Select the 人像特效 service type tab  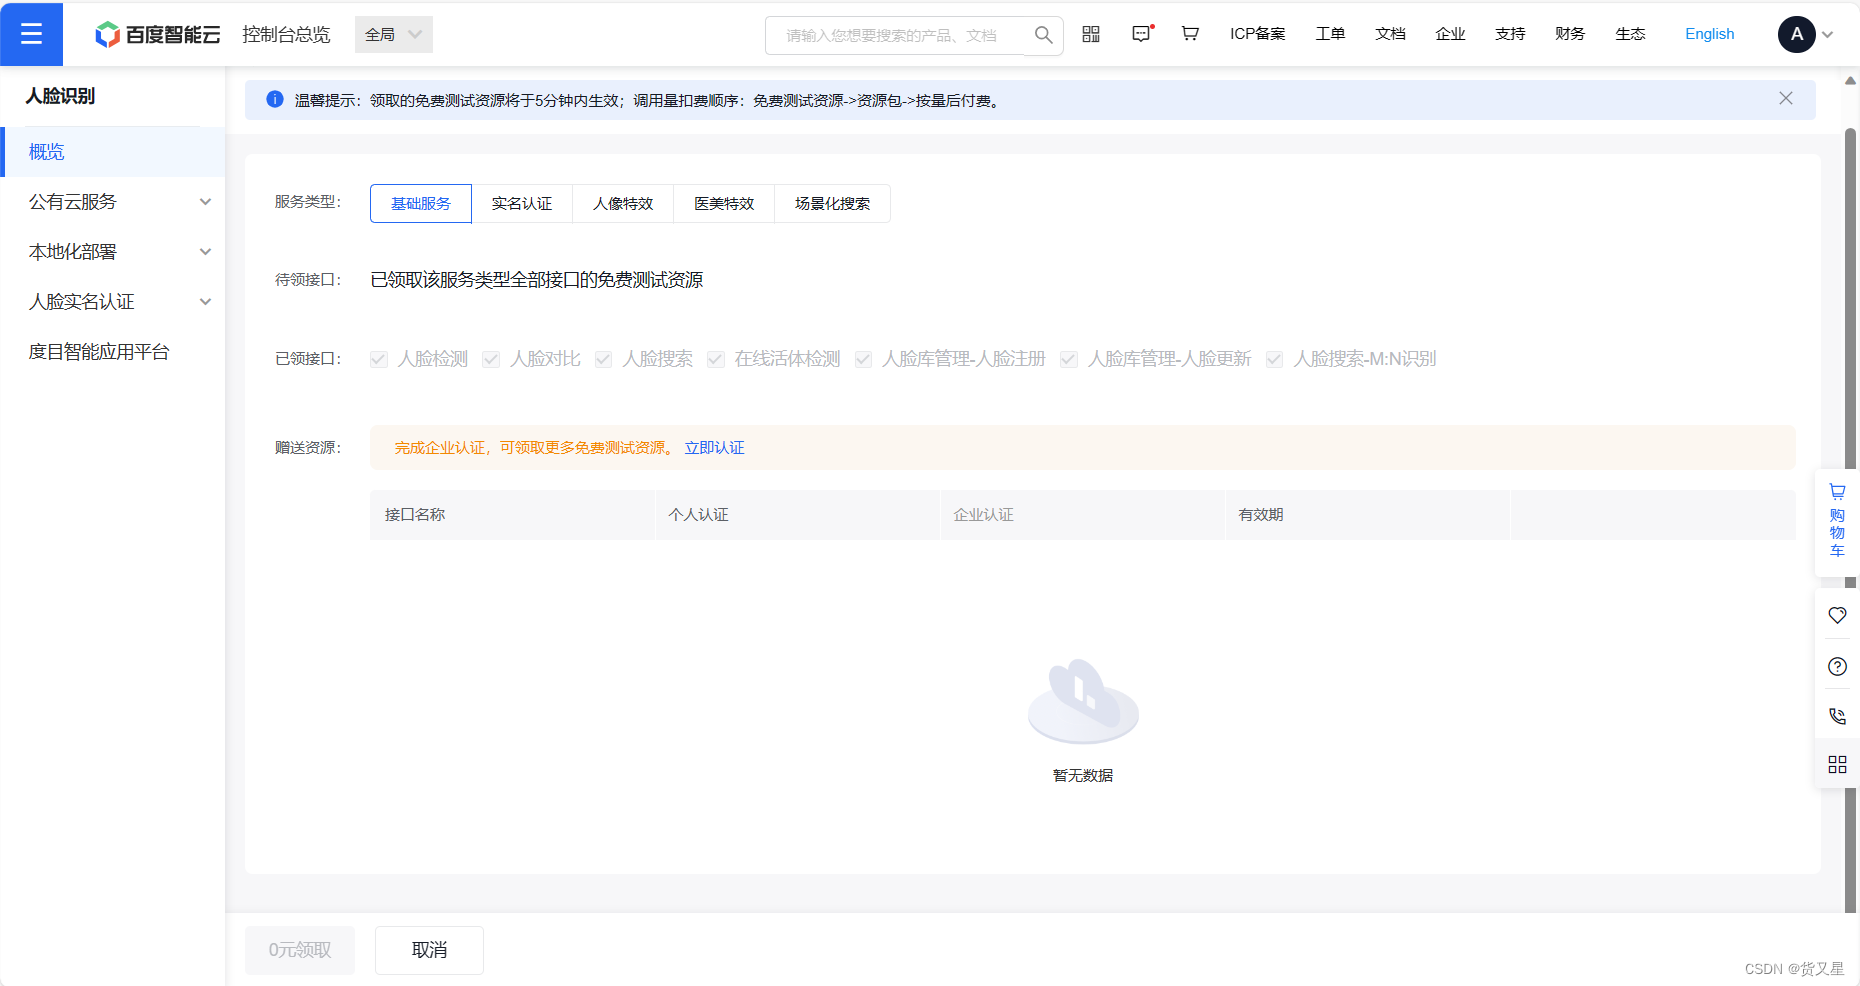623,203
